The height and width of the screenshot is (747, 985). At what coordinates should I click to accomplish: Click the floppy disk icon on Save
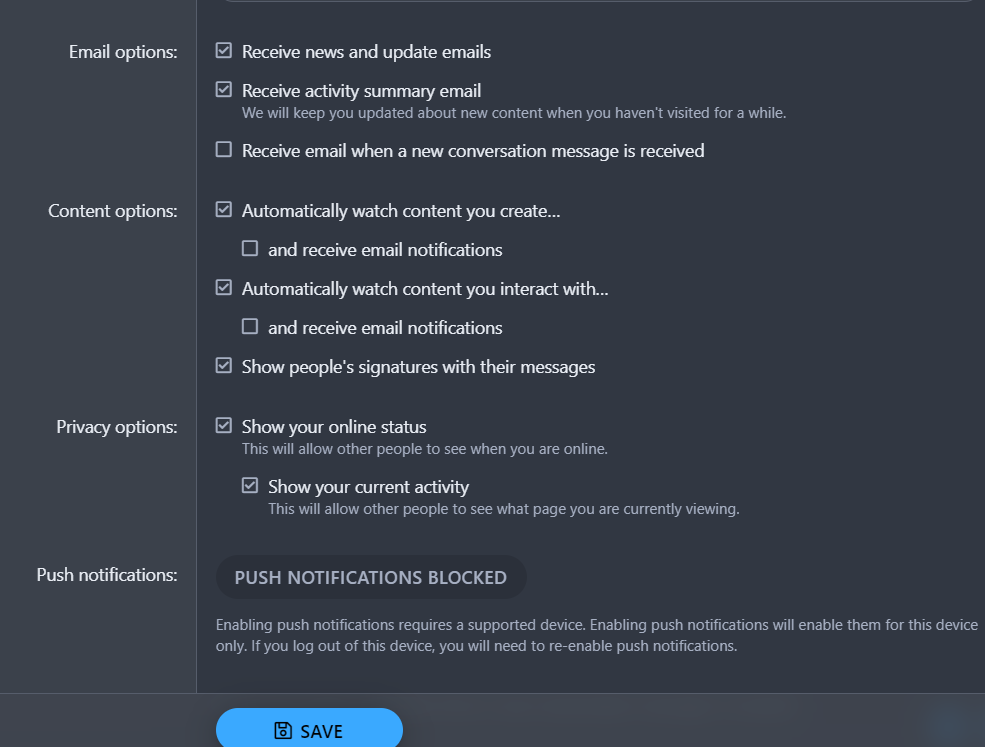coord(283,731)
